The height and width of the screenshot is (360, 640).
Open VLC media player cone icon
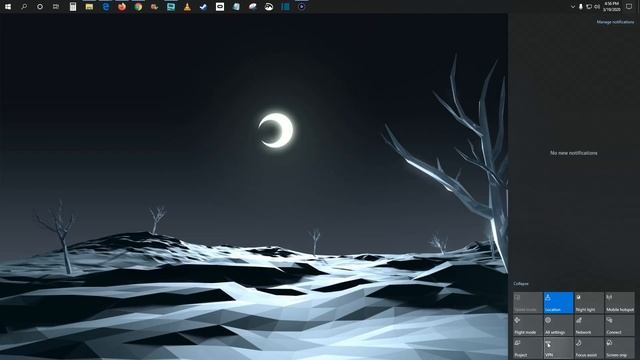coord(187,7)
